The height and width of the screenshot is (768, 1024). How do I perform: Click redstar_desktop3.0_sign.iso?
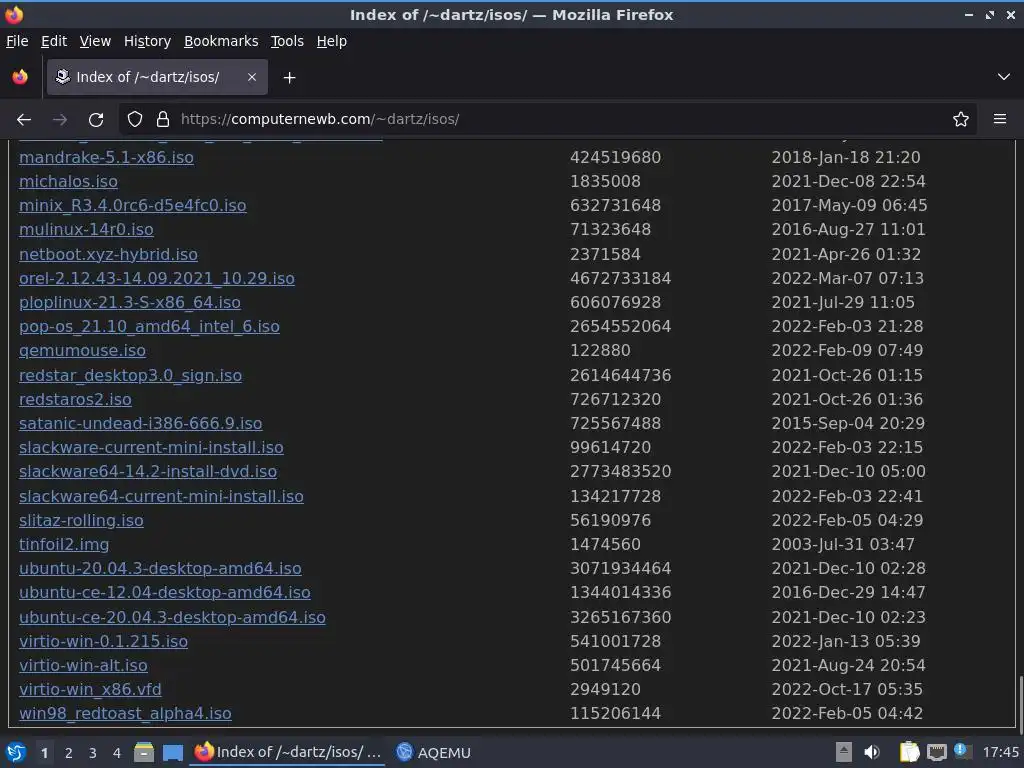point(131,376)
